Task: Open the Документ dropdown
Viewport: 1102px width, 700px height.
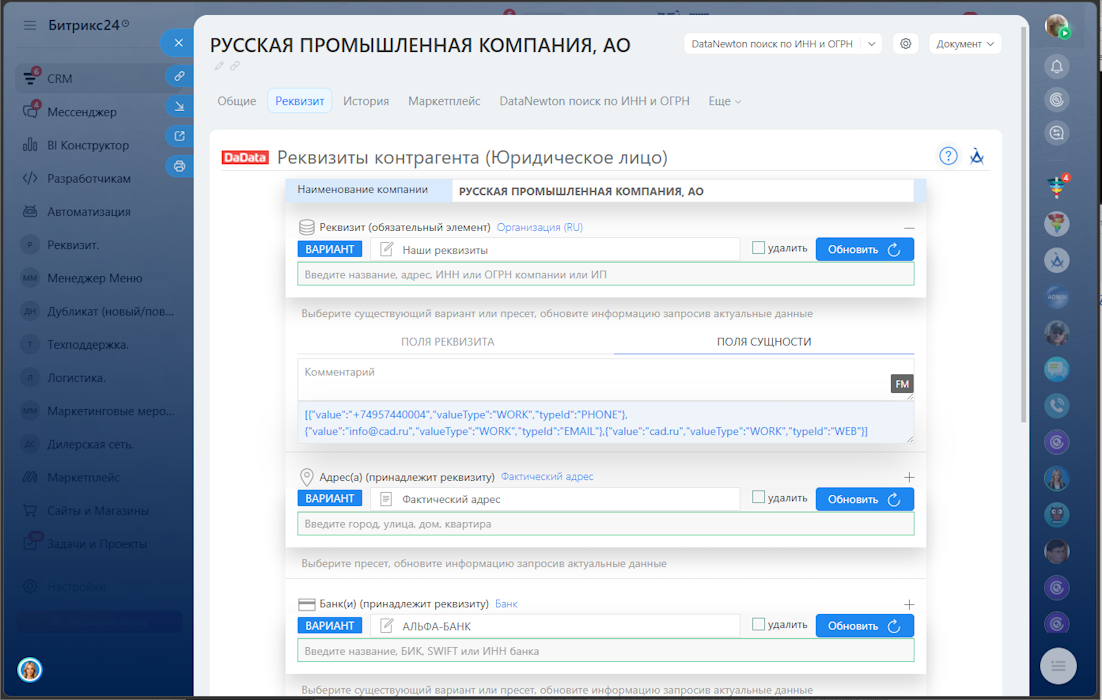Action: pos(965,44)
